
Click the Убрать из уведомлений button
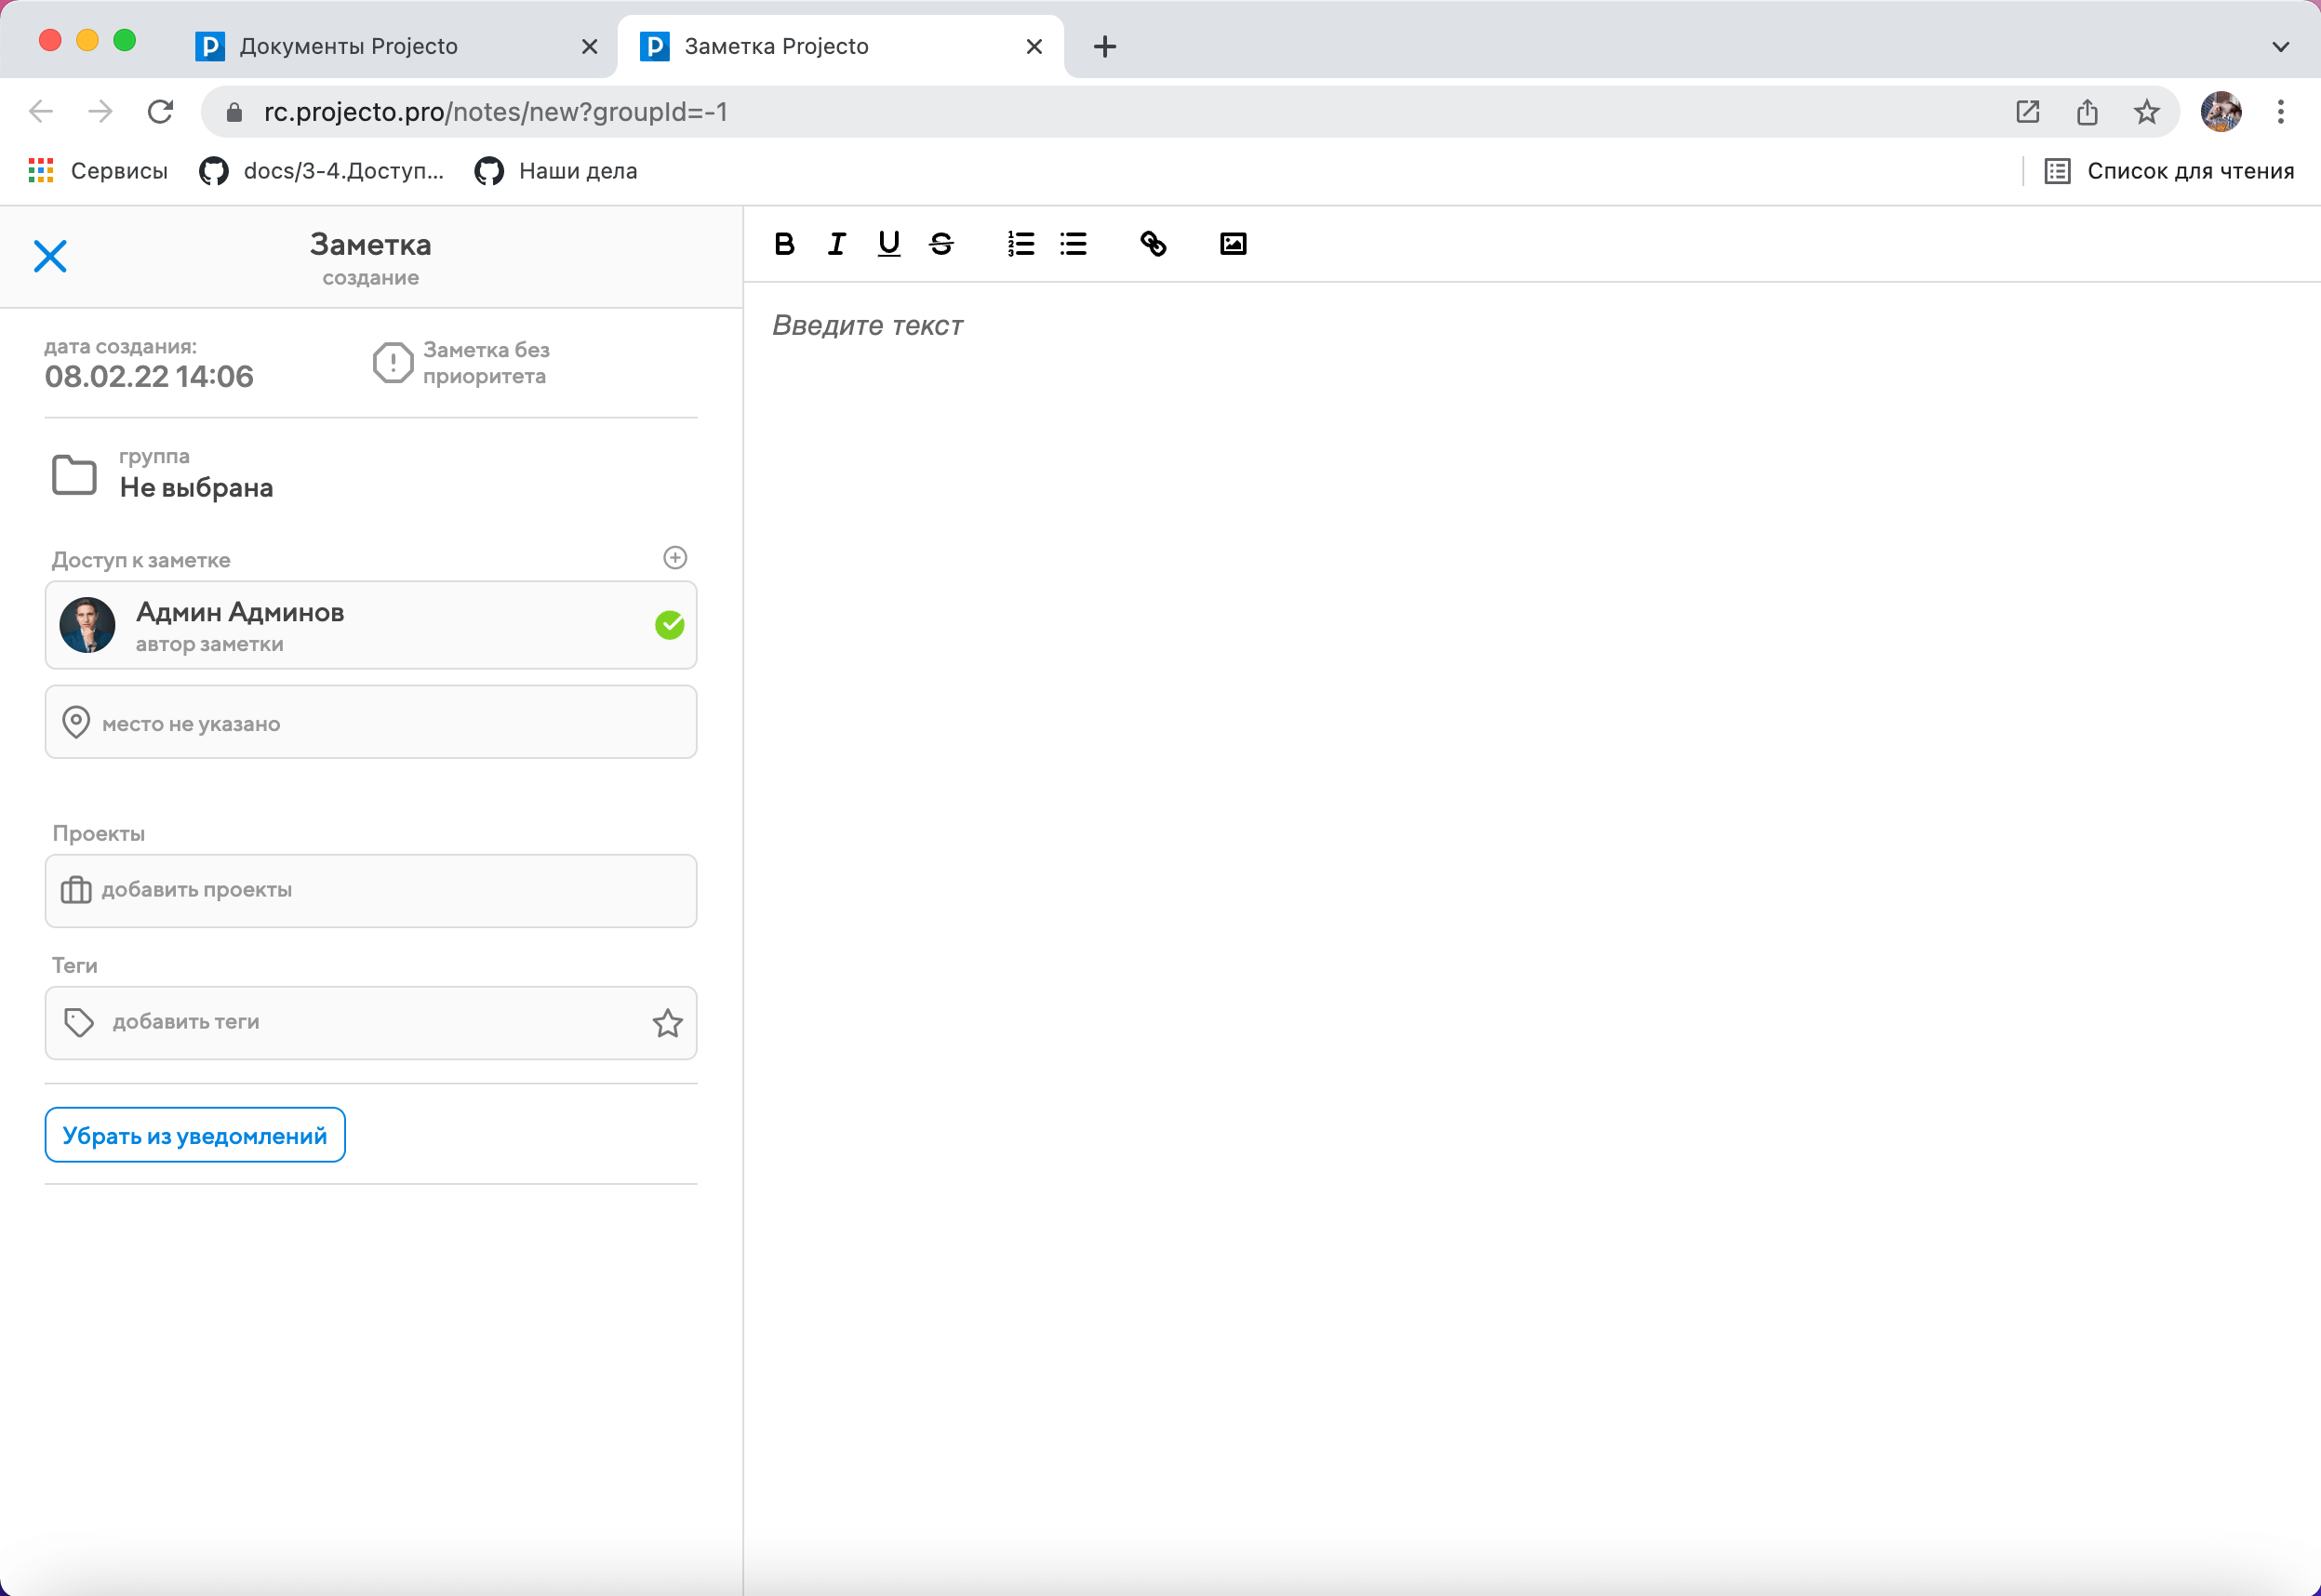[x=195, y=1135]
